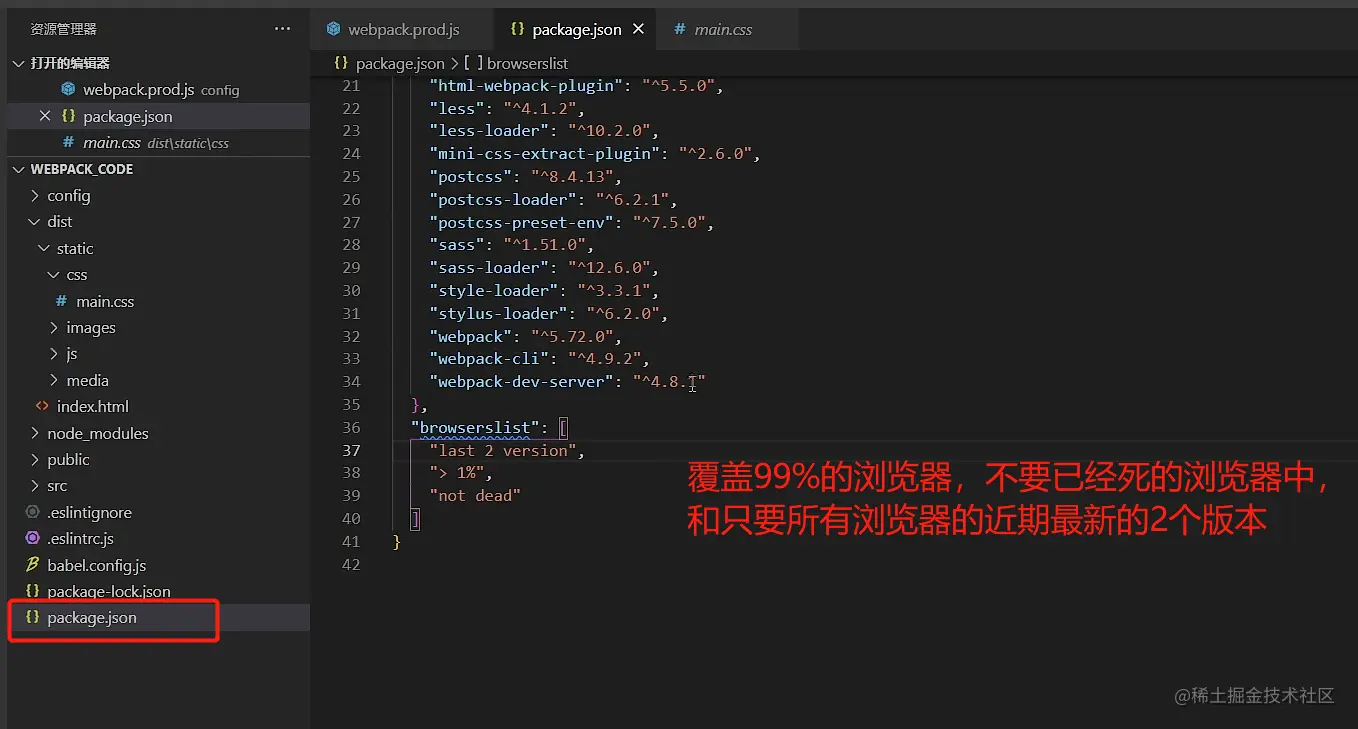Image resolution: width=1358 pixels, height=729 pixels.
Task: Select the package.json editor tab
Action: pyautogui.click(x=575, y=29)
